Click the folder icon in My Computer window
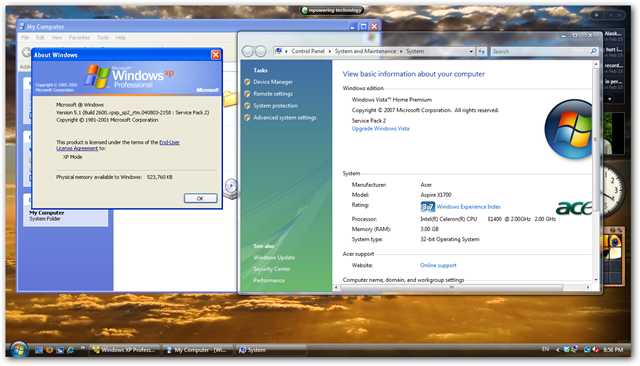 pos(231,99)
